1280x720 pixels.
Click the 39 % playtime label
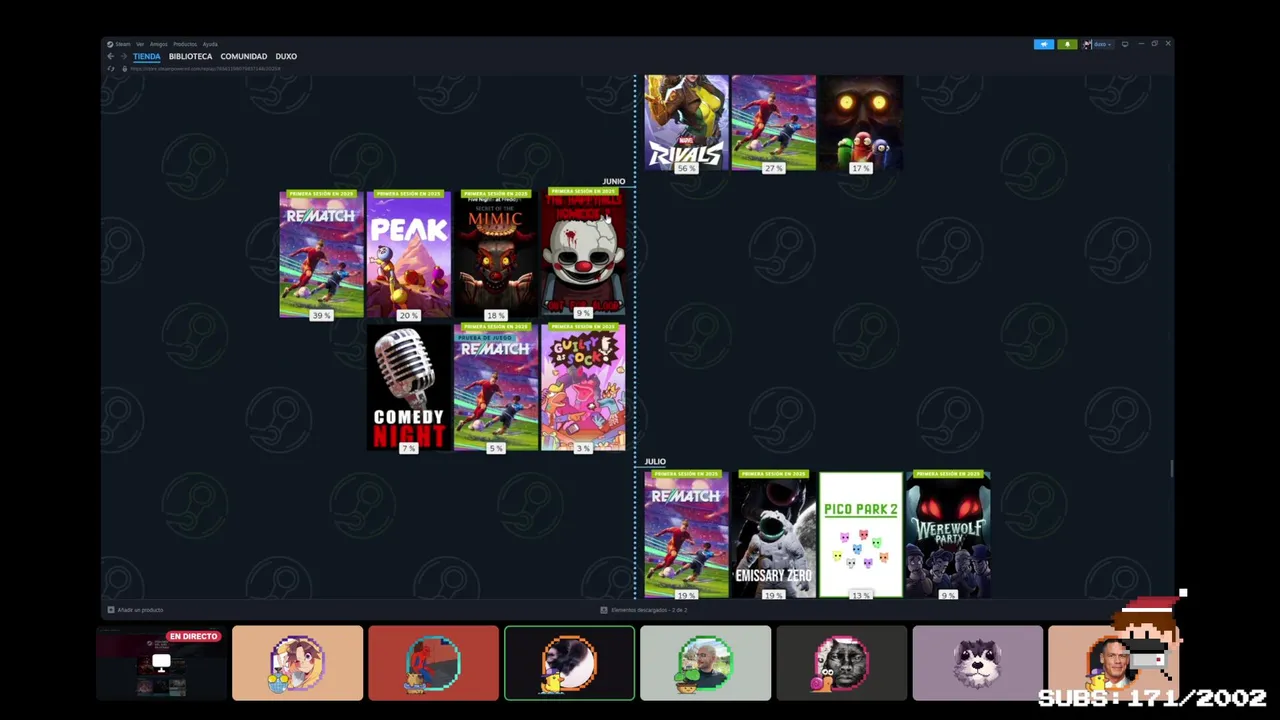[321, 315]
